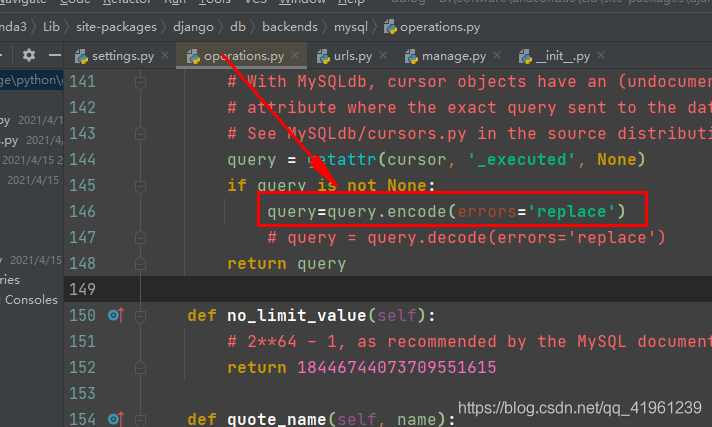Click the backends breadcrumb
This screenshot has height=427, width=712.
tap(290, 27)
